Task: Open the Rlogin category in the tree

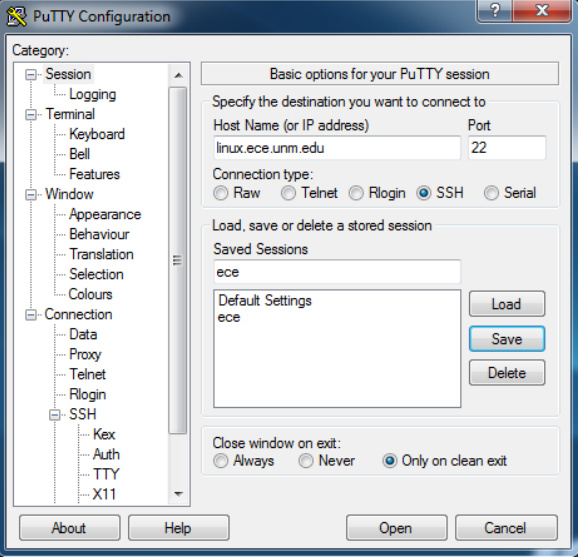Action: coord(88,395)
